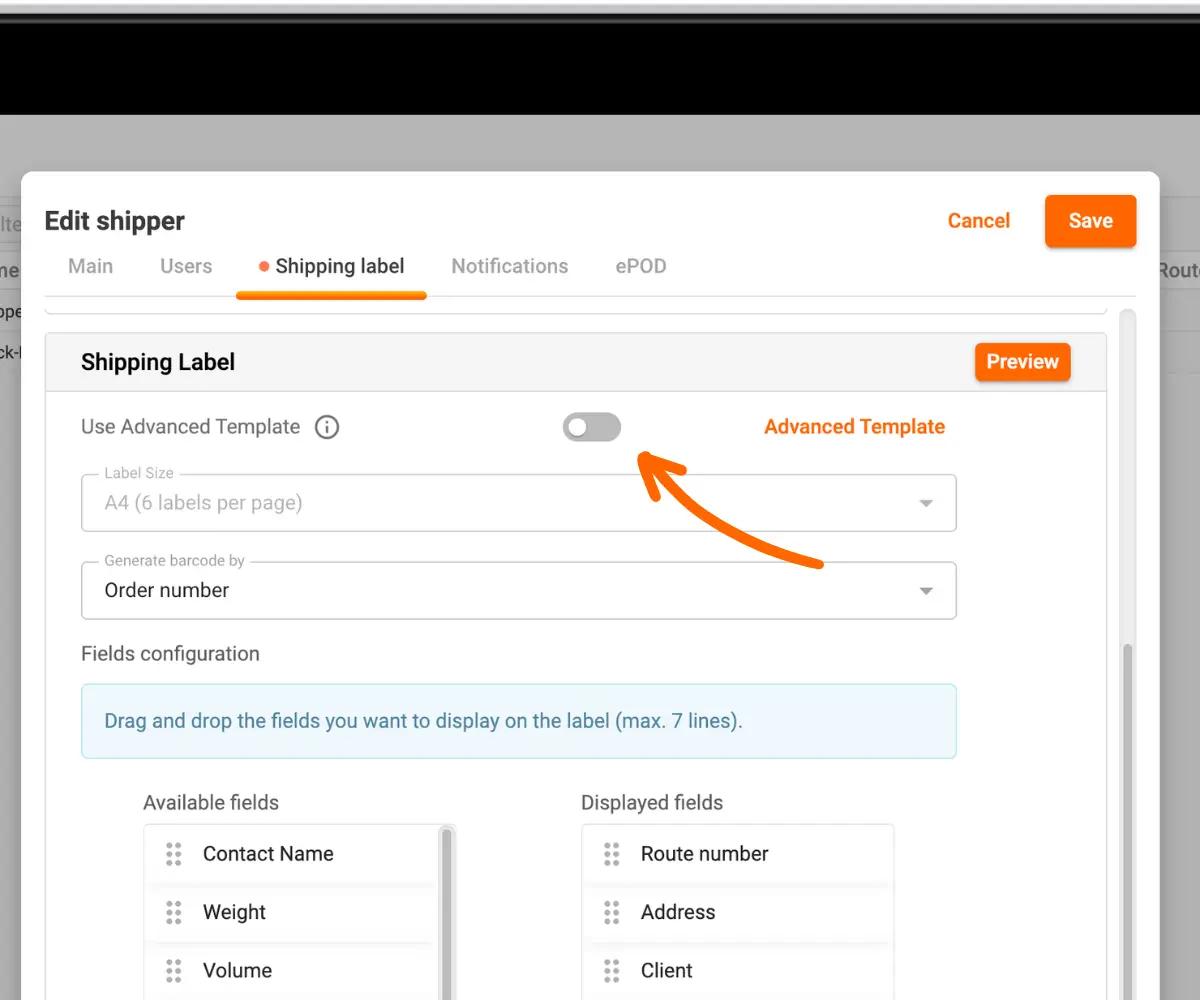Click the Fields configuration heading
The width and height of the screenshot is (1200, 1000).
(x=170, y=654)
